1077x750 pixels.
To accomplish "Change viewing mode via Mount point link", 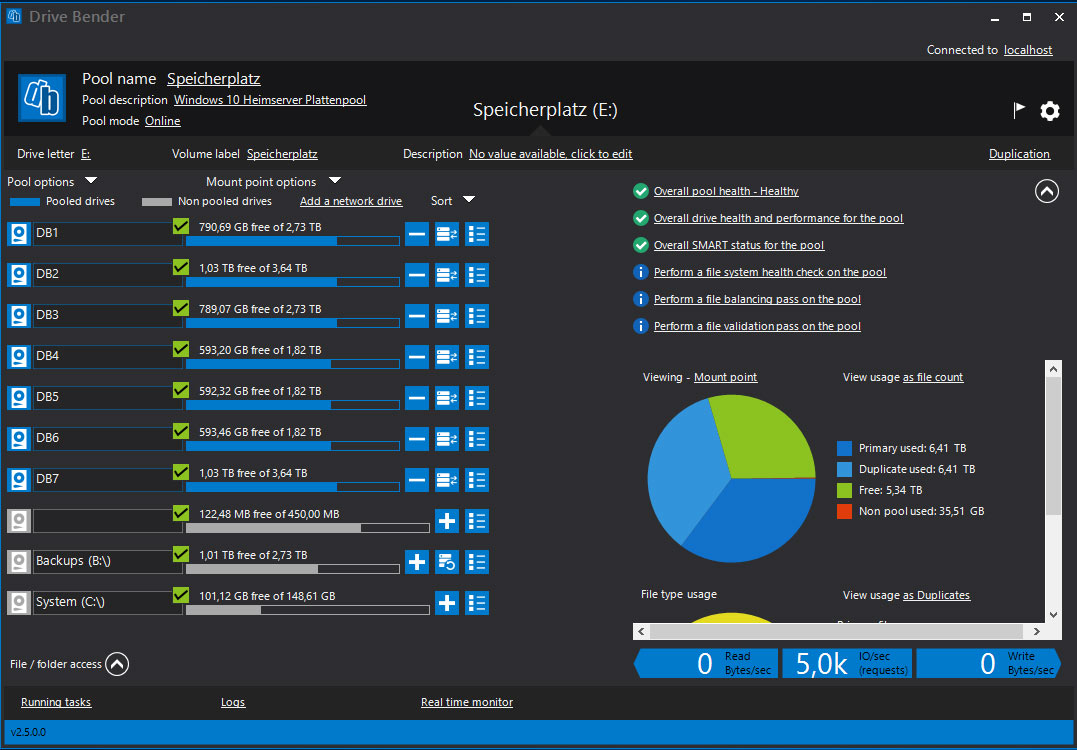I will tap(725, 377).
